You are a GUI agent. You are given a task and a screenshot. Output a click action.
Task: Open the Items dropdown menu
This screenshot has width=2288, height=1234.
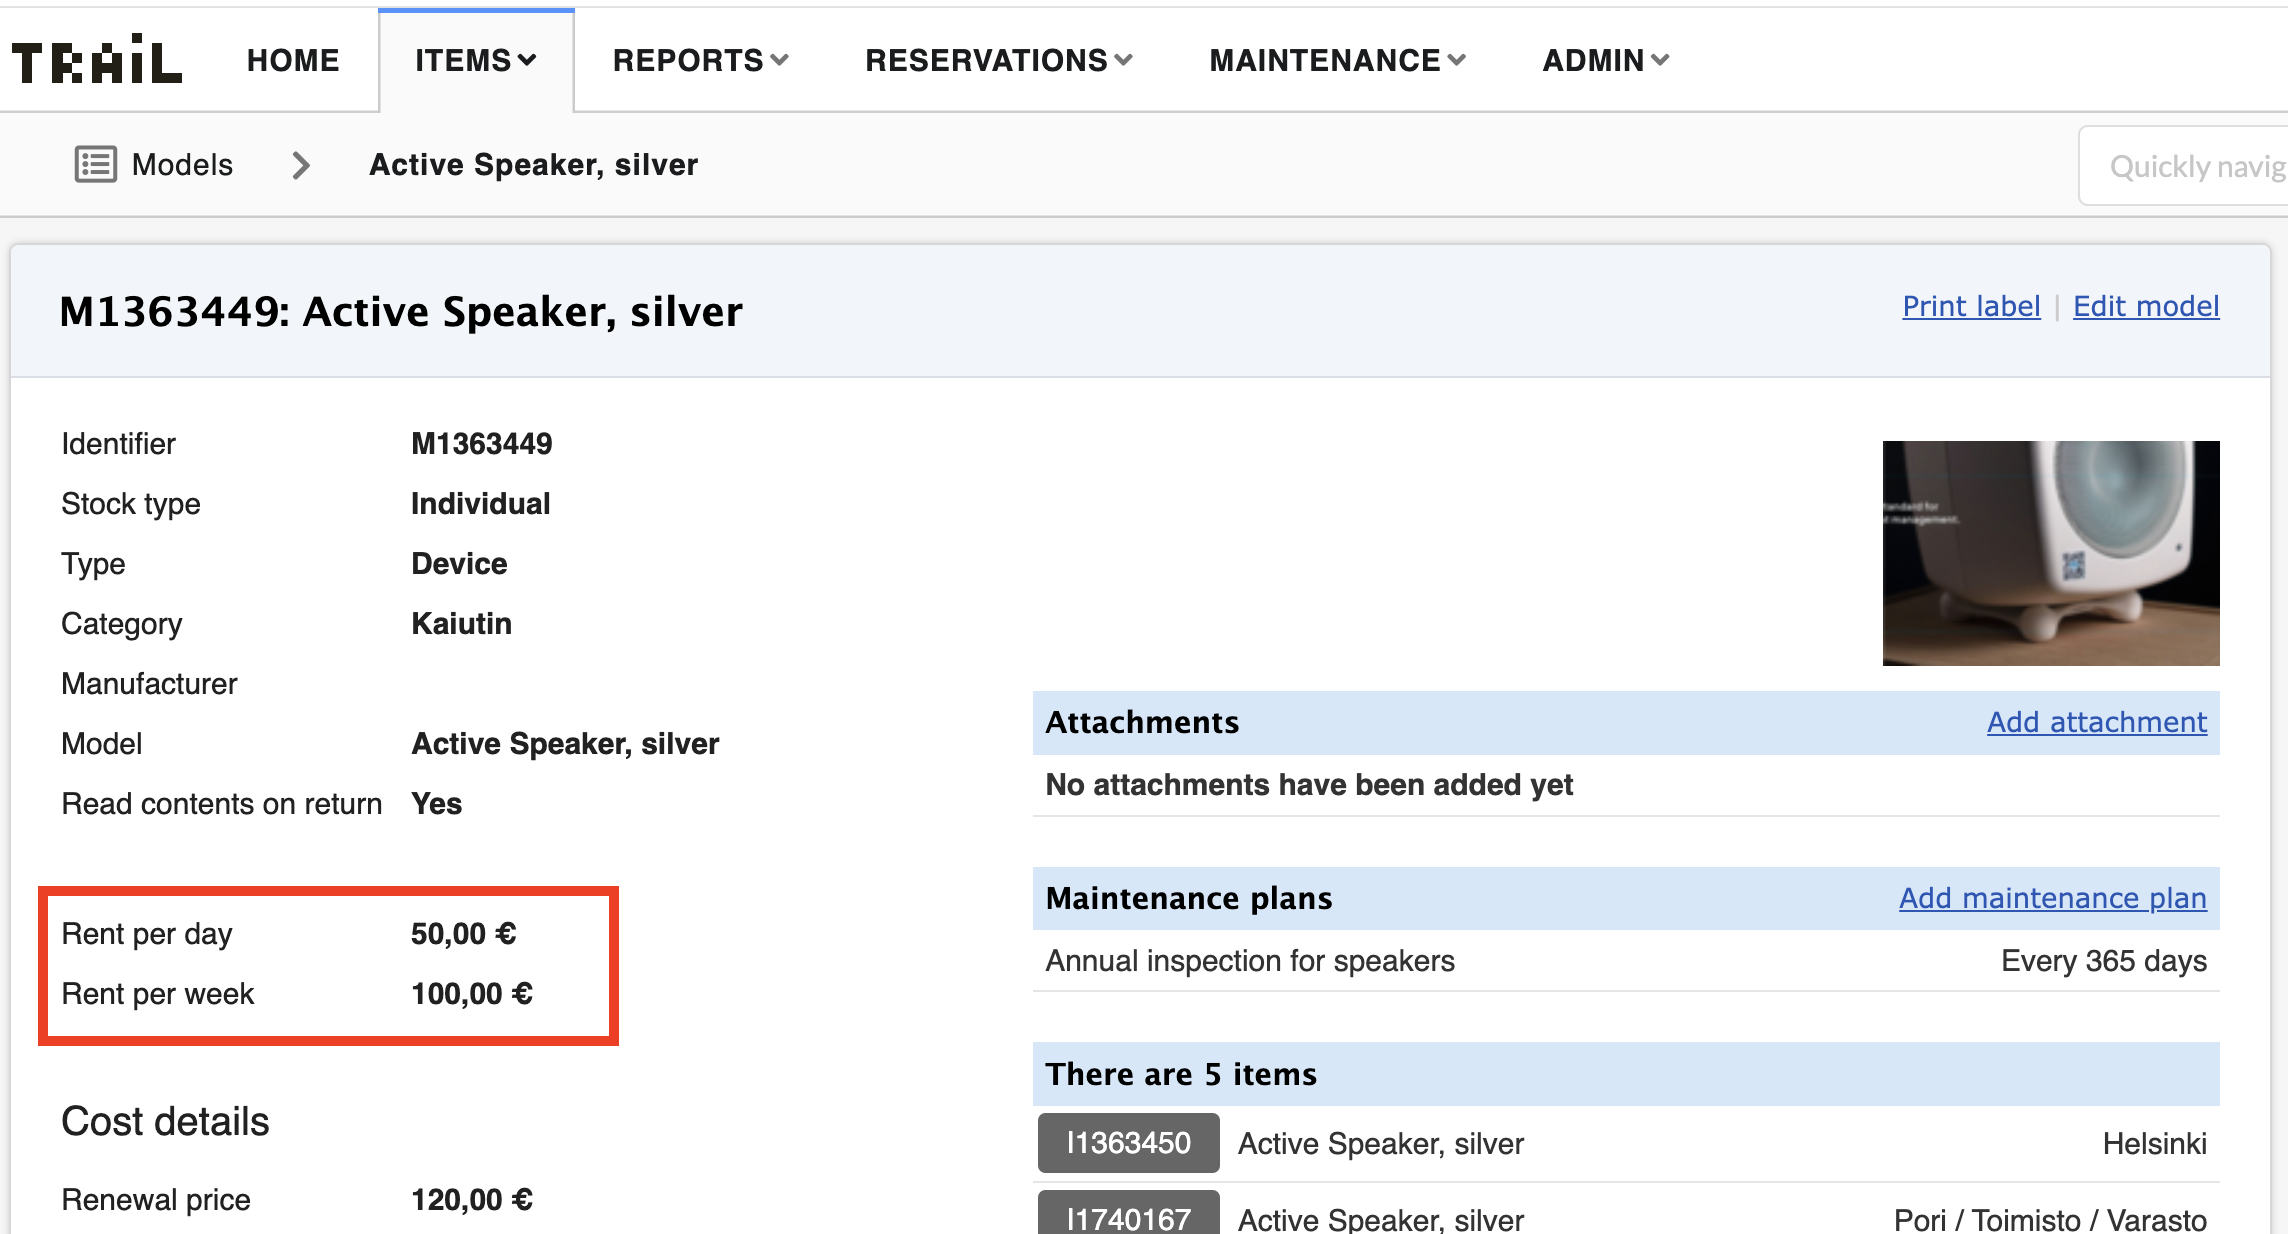coord(476,61)
